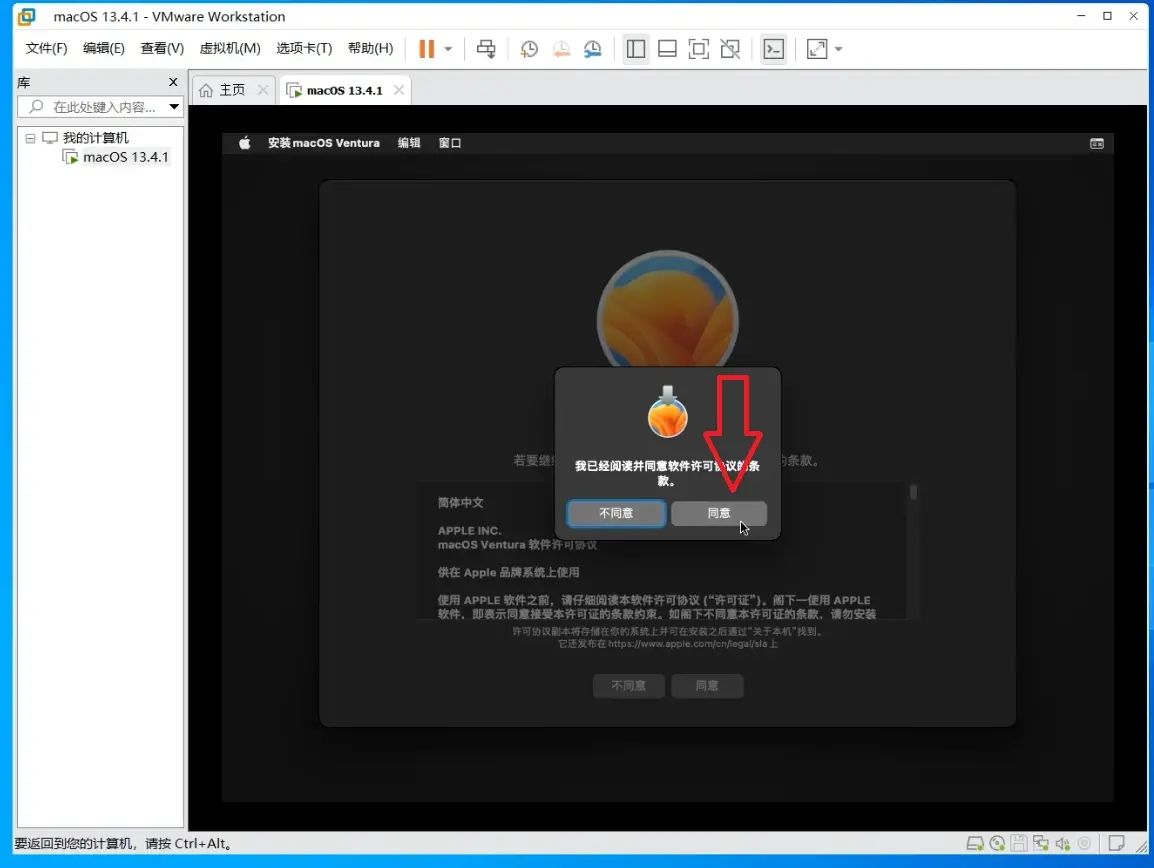Open the 安装 macOS Ventura menu
The height and width of the screenshot is (868, 1154).
[324, 143]
